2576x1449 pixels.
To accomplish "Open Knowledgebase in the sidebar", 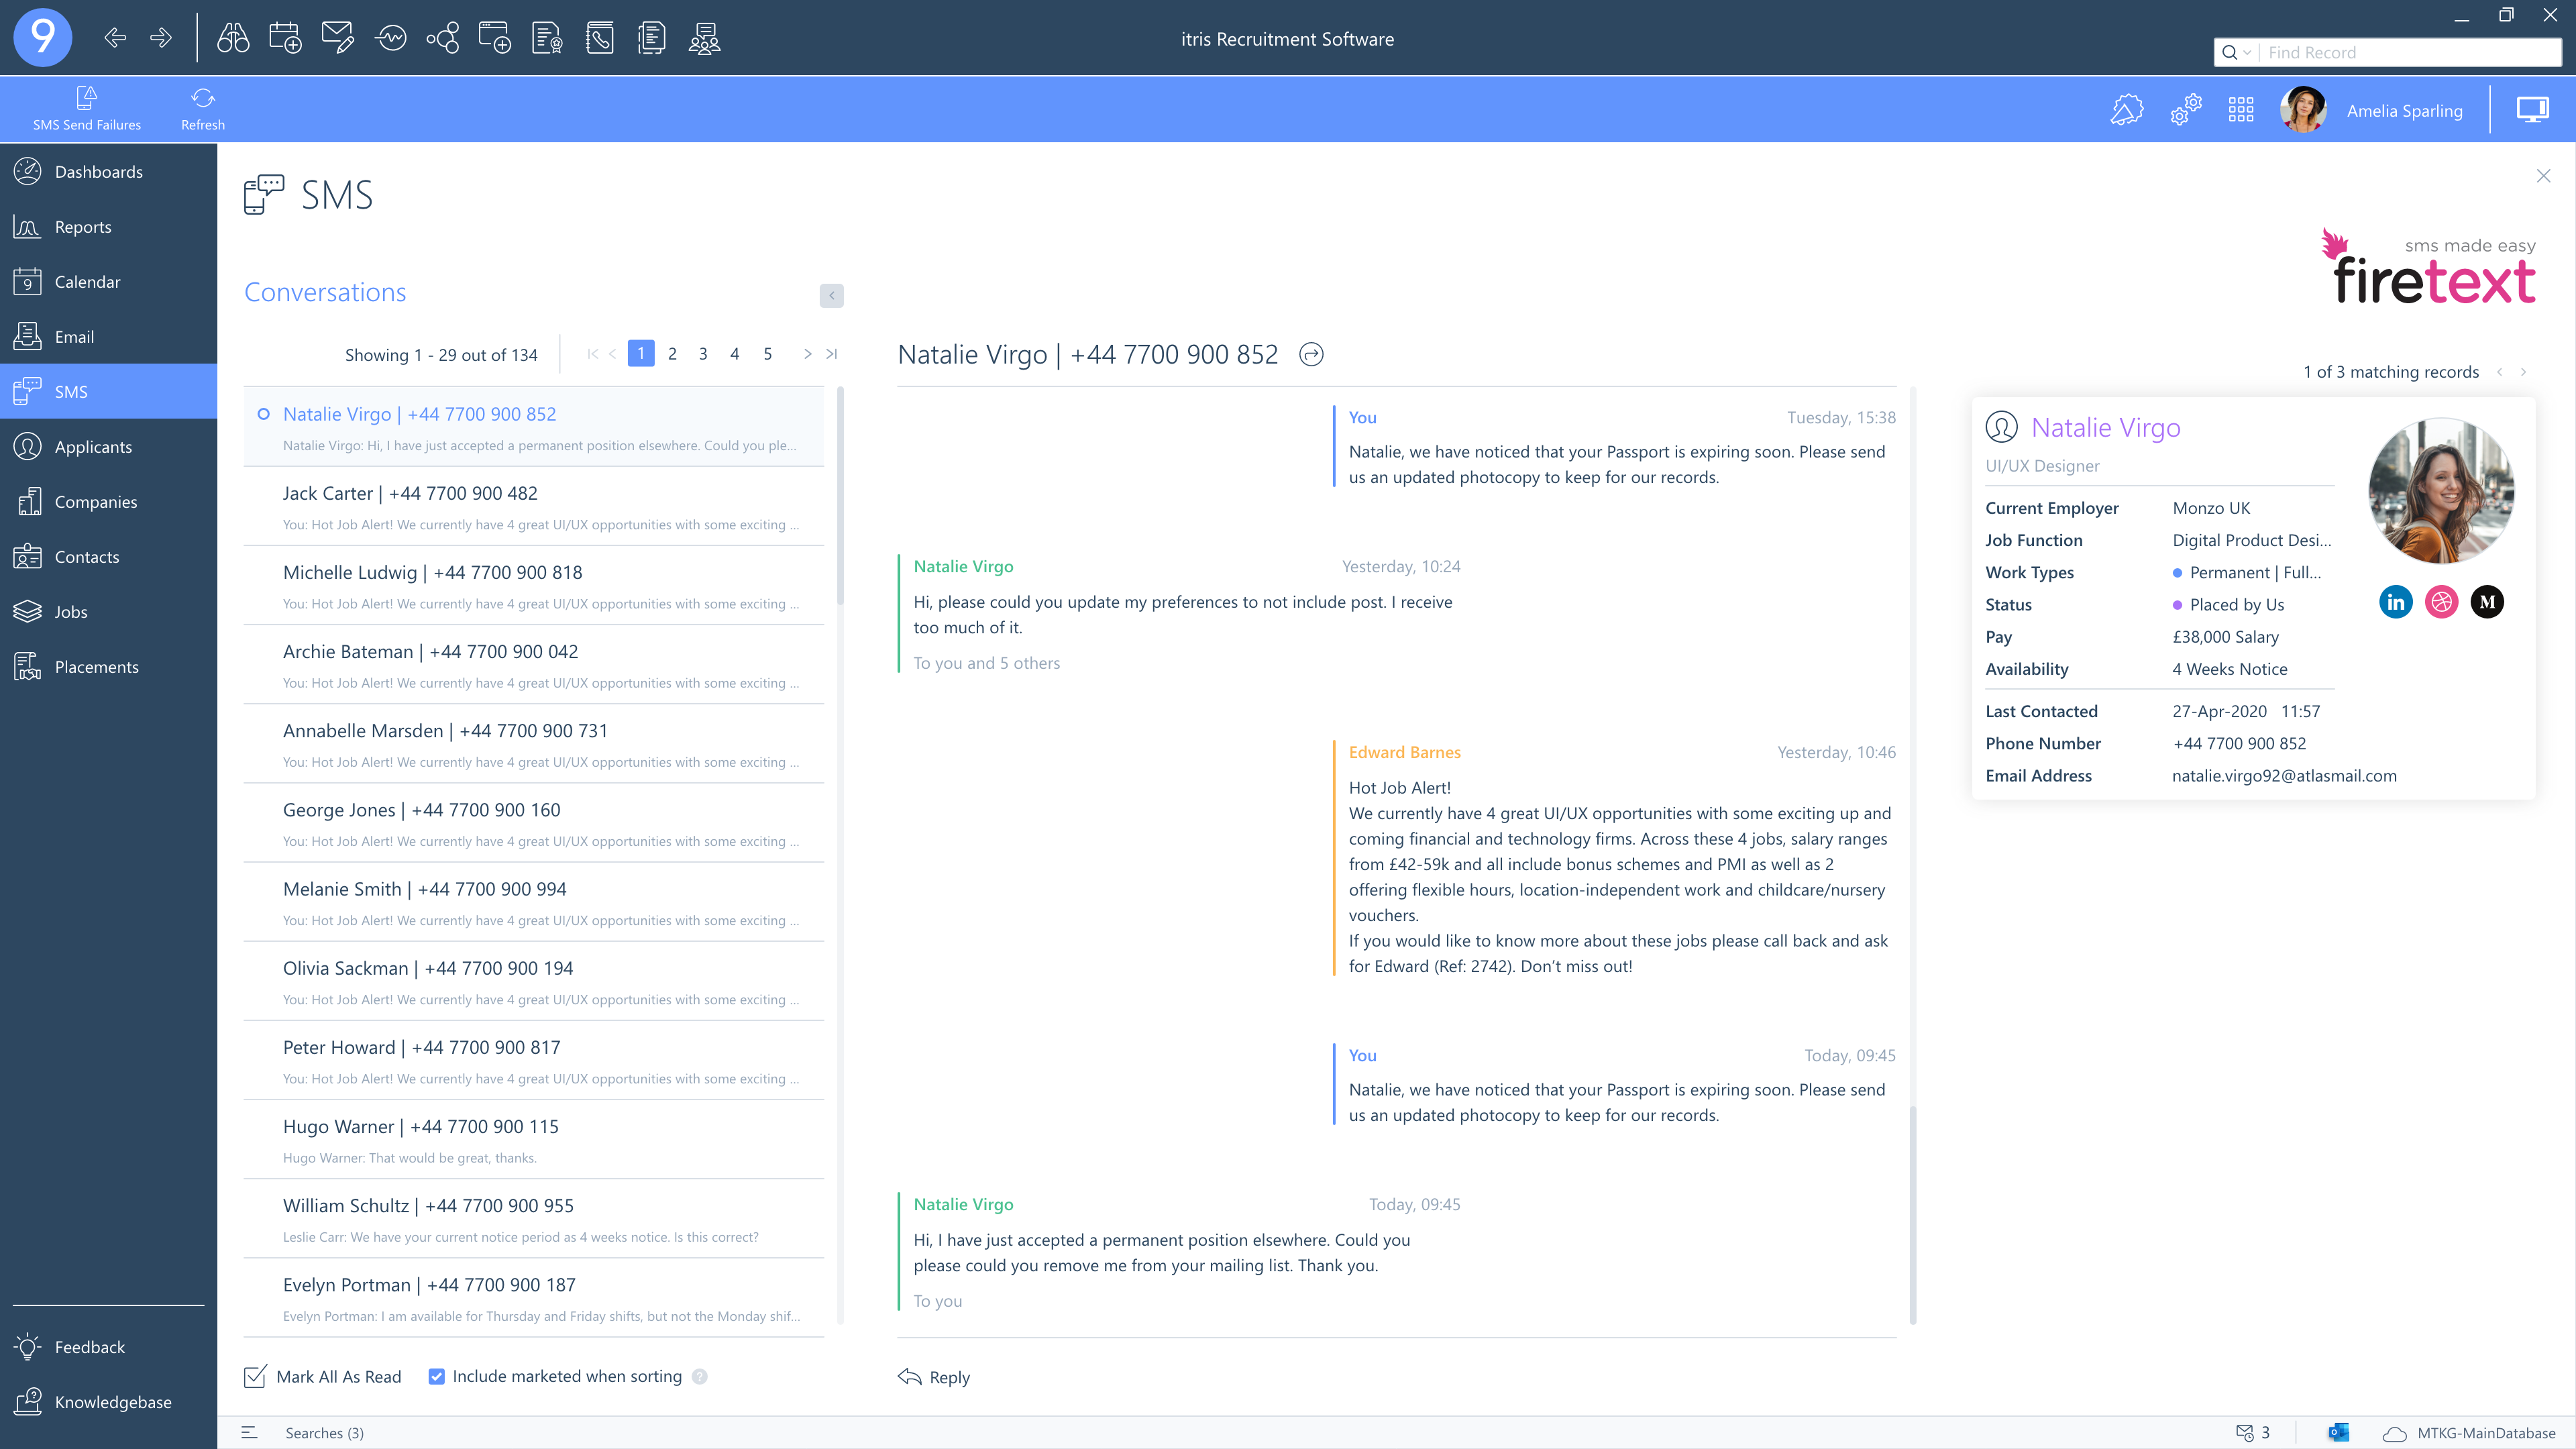I will pyautogui.click(x=108, y=1402).
